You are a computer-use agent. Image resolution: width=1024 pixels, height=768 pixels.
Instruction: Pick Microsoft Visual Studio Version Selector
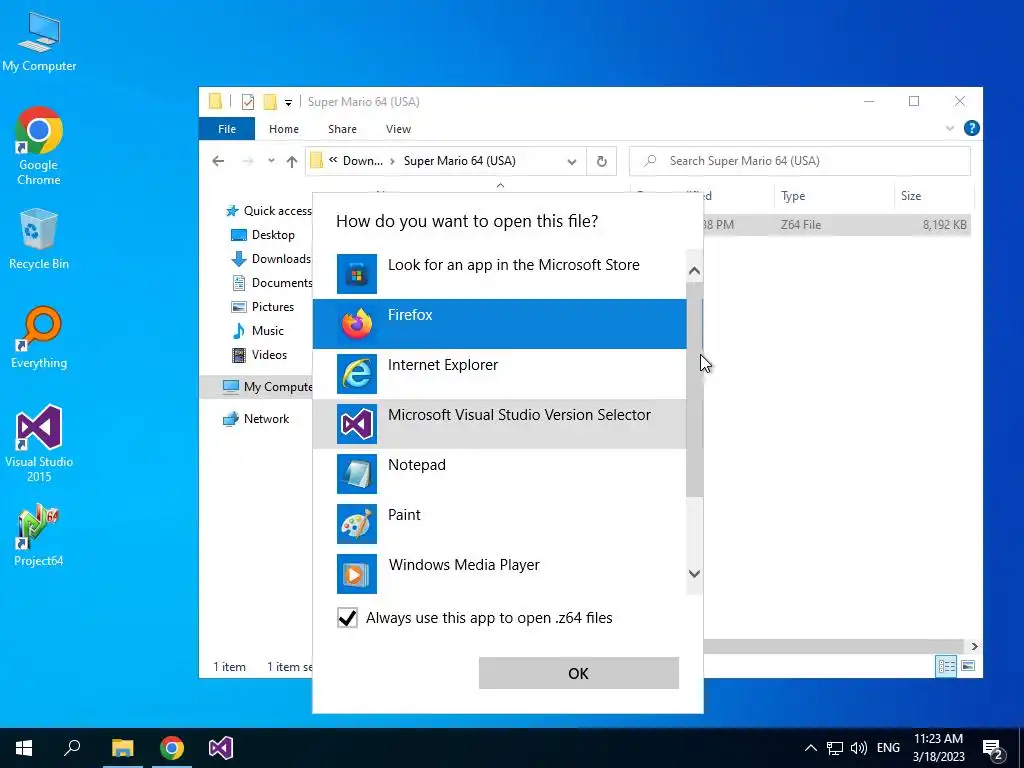500,424
